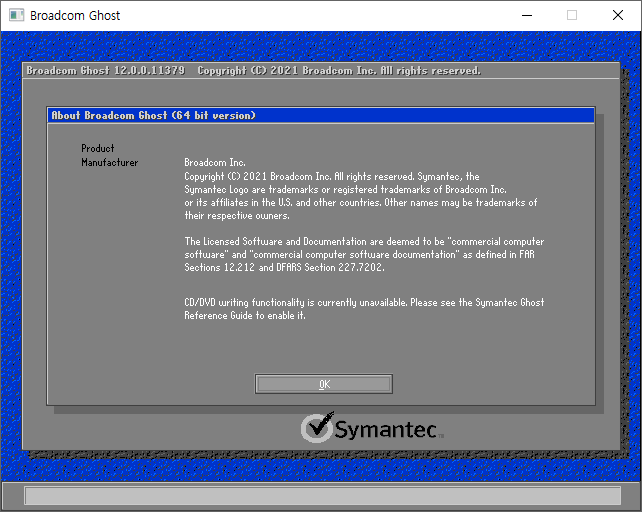Minimize the Broadcom Ghost window
Viewport: 642px width, 512px height.
tap(527, 16)
